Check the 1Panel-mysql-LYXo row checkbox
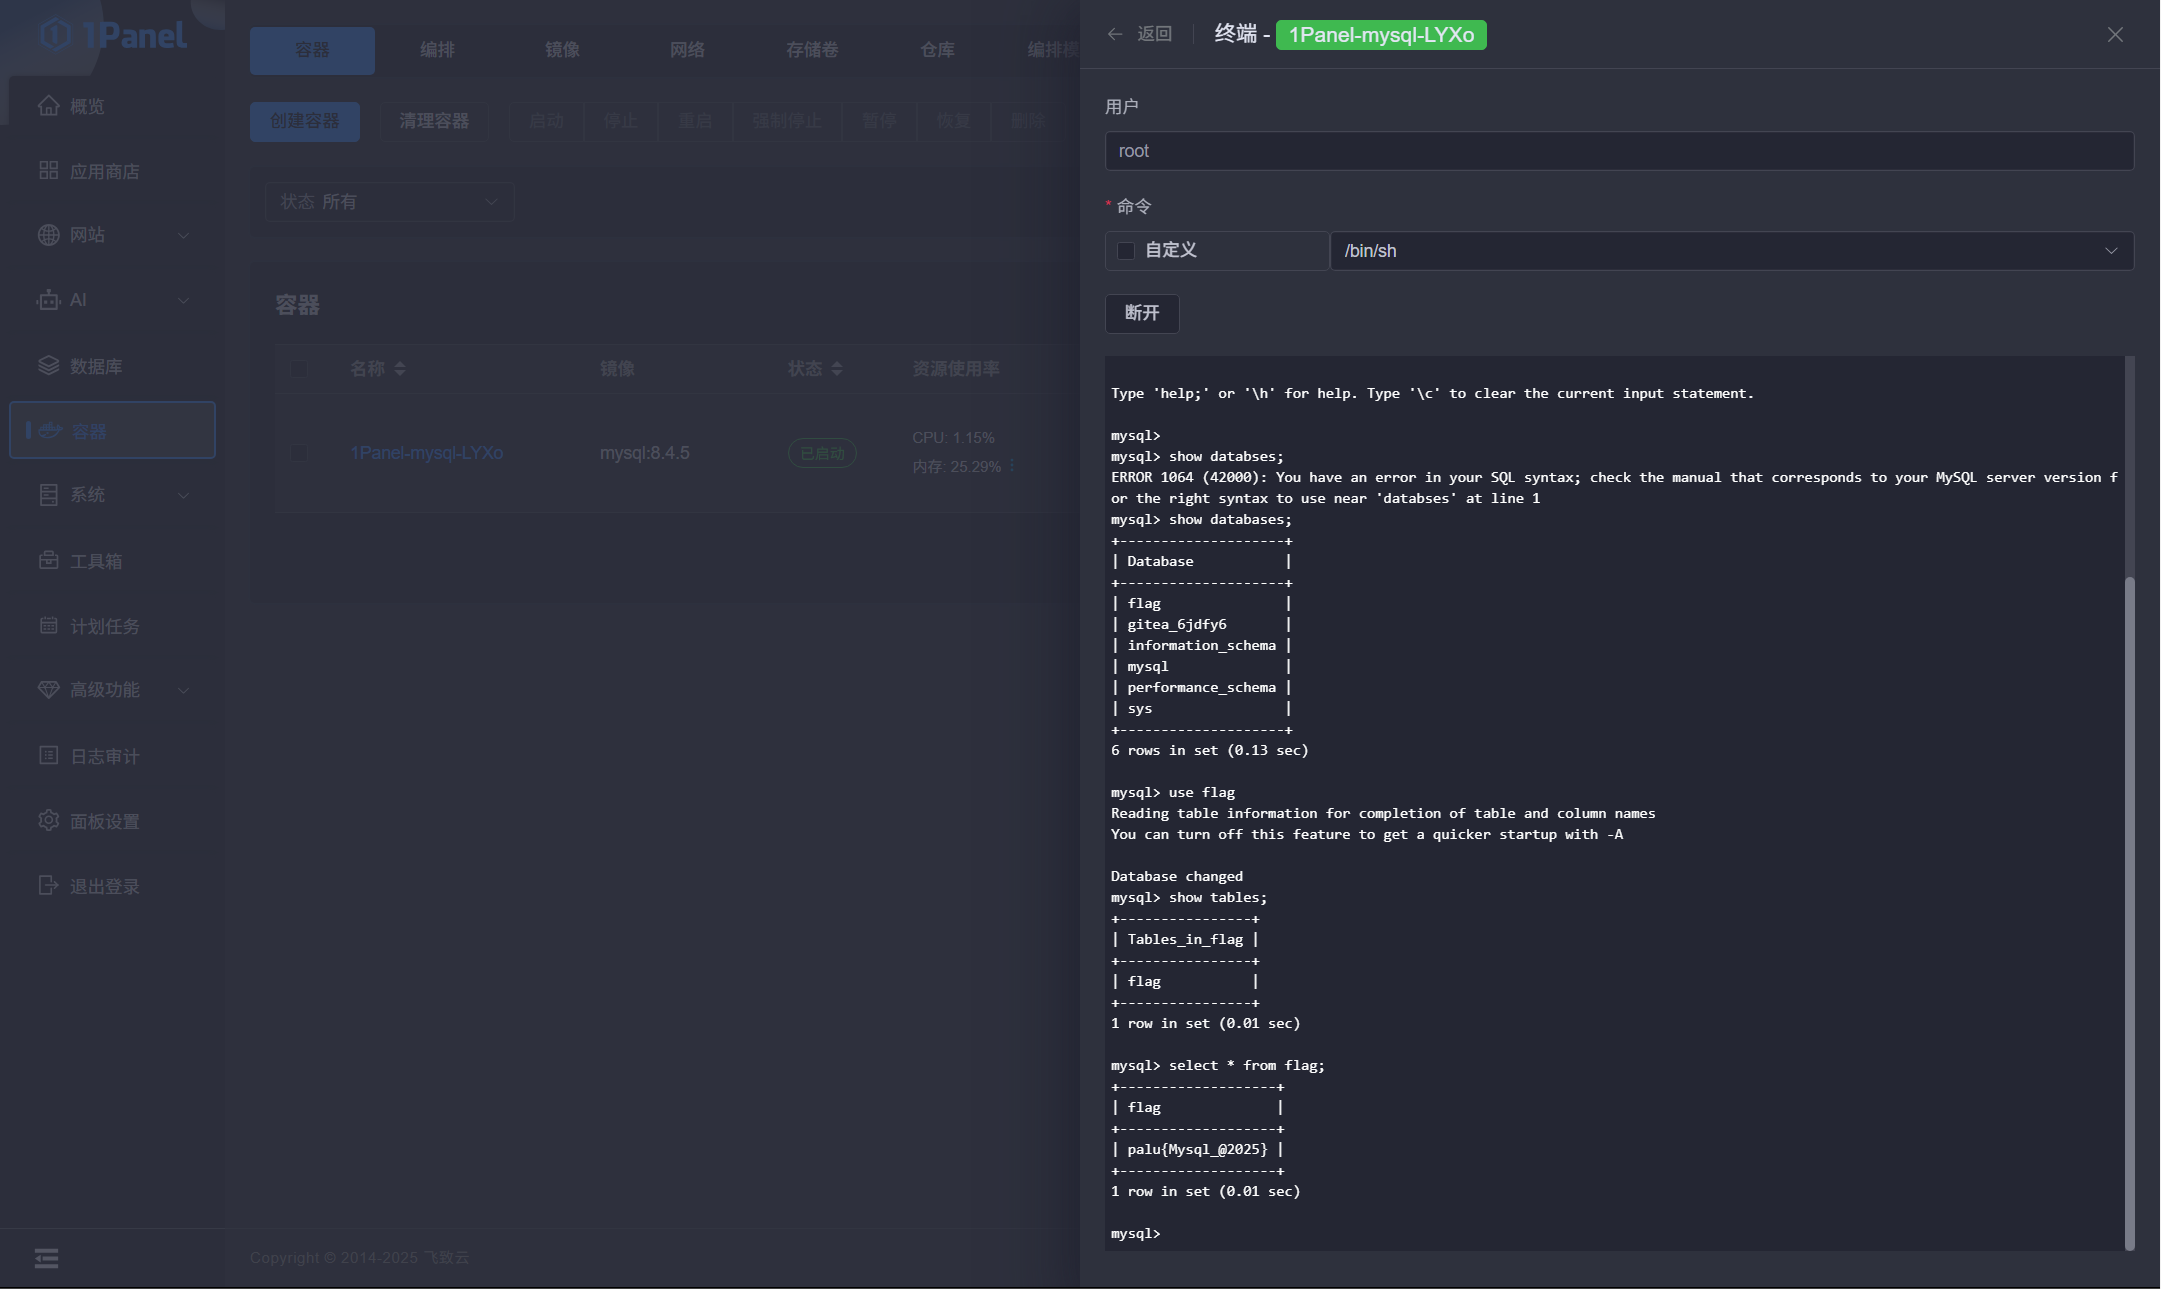 point(299,453)
